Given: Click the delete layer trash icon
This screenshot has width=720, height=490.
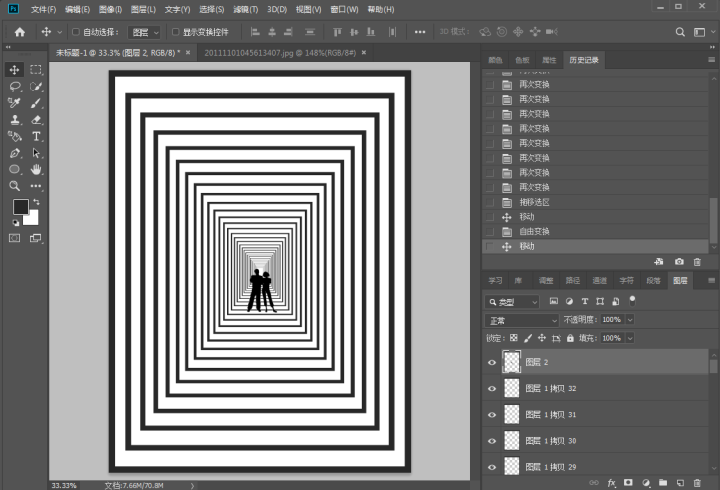Looking at the screenshot, I should point(697,483).
